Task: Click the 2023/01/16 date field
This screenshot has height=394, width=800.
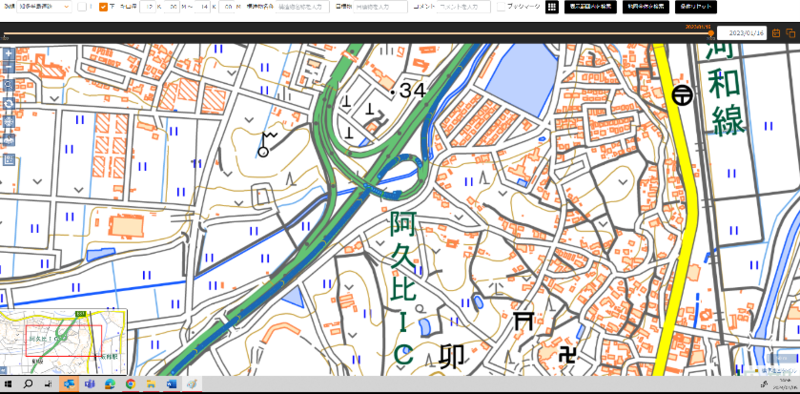Action: tap(742, 33)
